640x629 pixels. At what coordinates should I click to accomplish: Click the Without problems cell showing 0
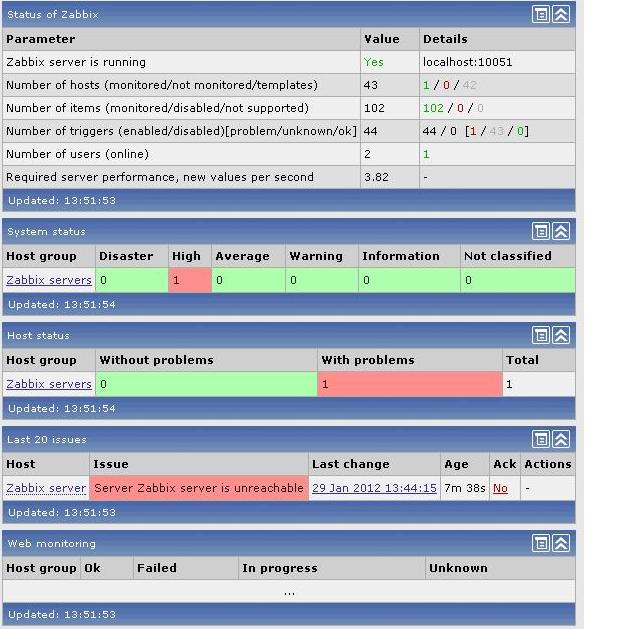pos(206,384)
